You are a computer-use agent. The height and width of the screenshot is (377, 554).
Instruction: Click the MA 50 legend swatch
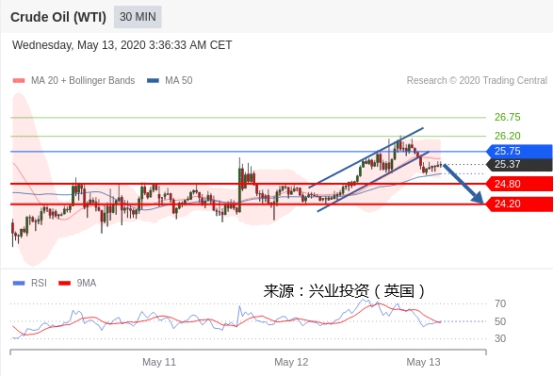coord(153,81)
